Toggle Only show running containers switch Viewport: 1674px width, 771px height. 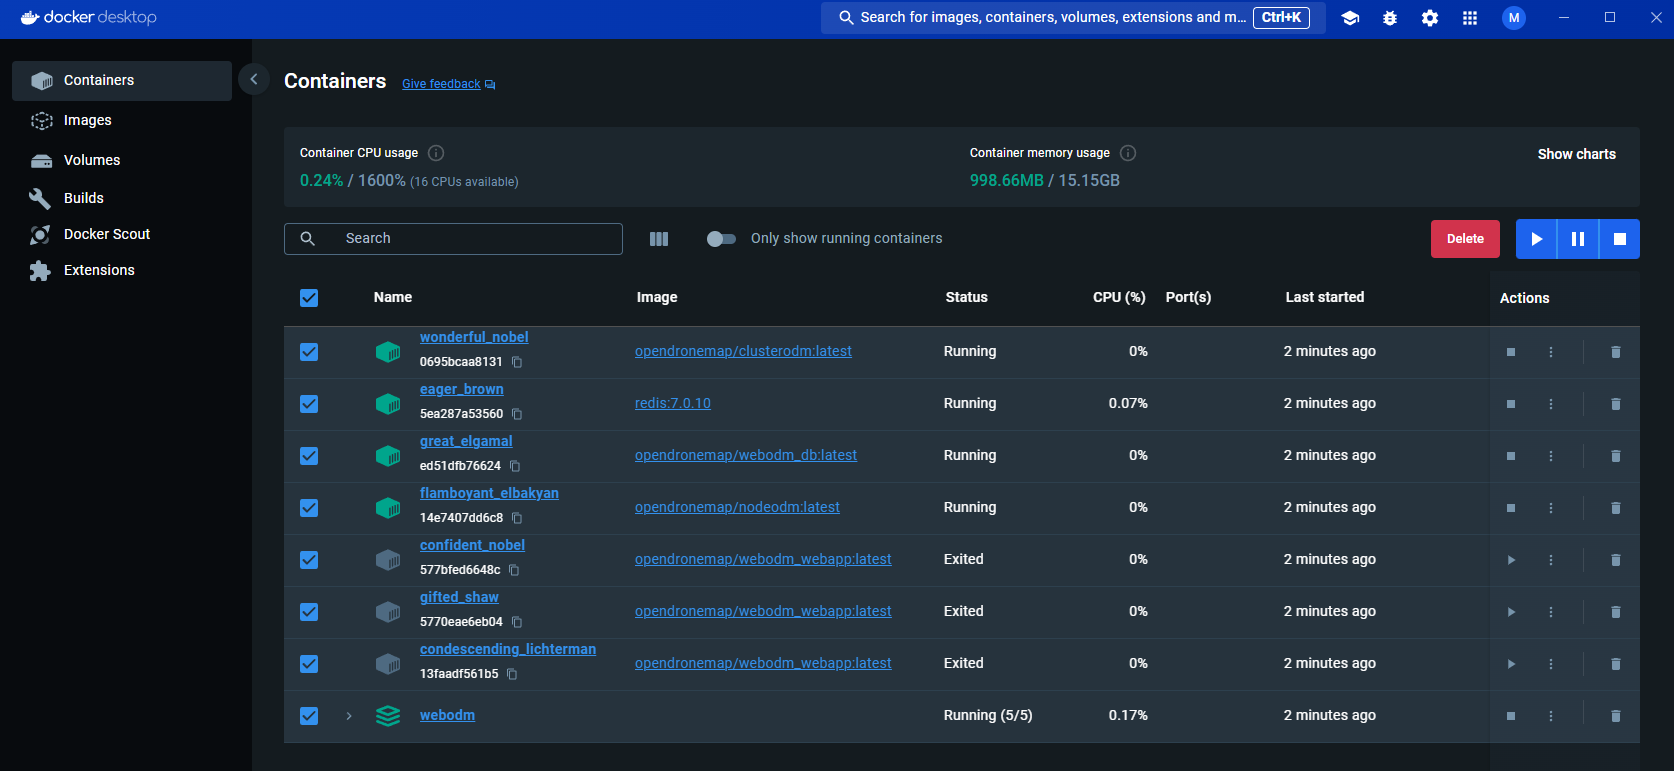pos(721,239)
